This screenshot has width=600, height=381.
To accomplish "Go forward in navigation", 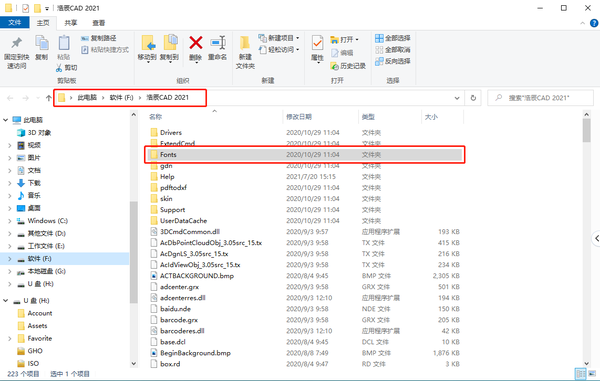I will pos(25,98).
